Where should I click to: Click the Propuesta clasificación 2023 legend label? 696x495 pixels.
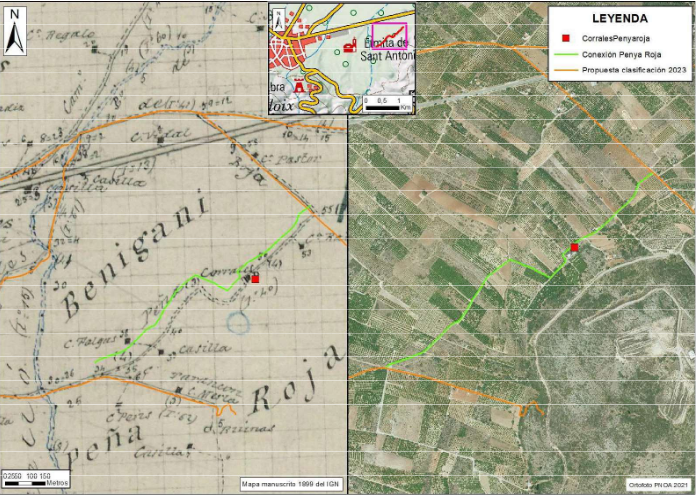(634, 70)
